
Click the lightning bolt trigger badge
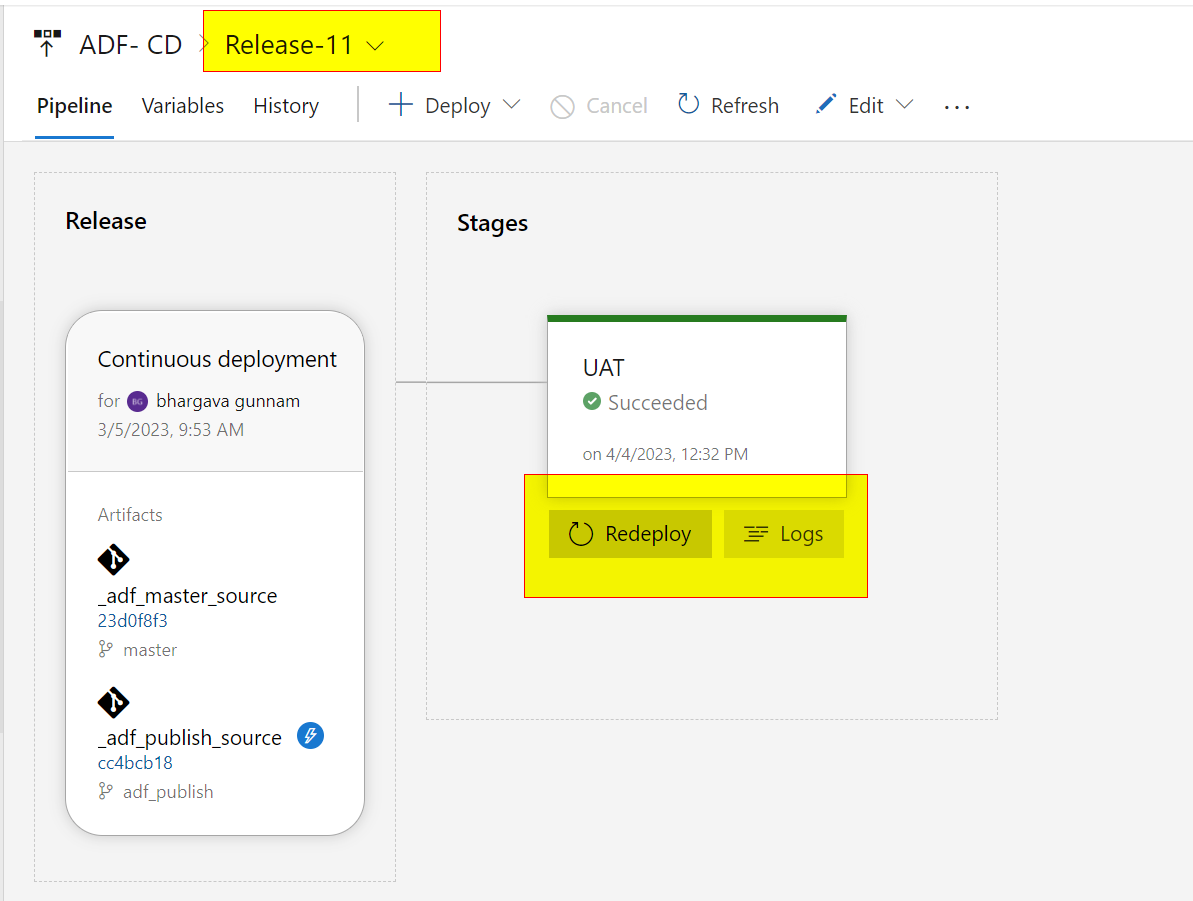click(310, 736)
